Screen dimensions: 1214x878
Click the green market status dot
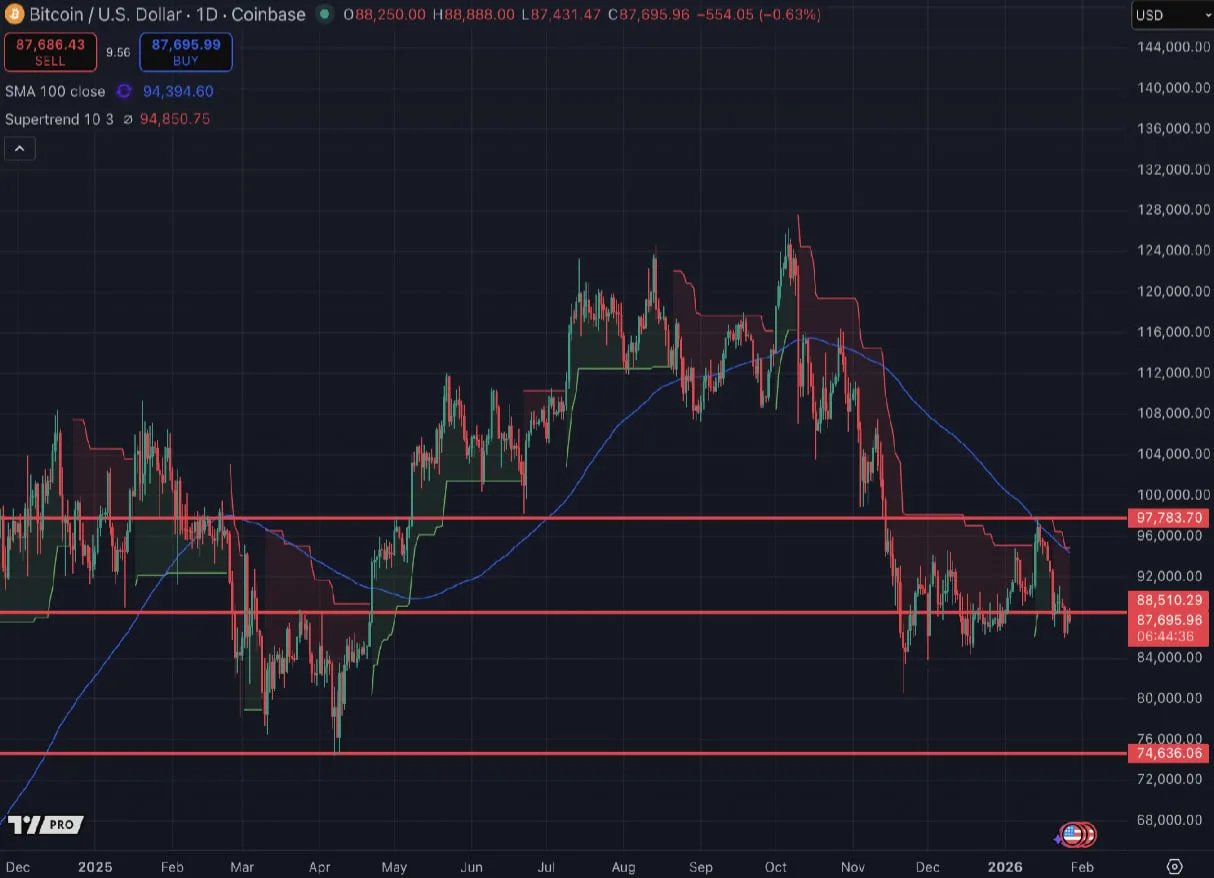pos(323,15)
